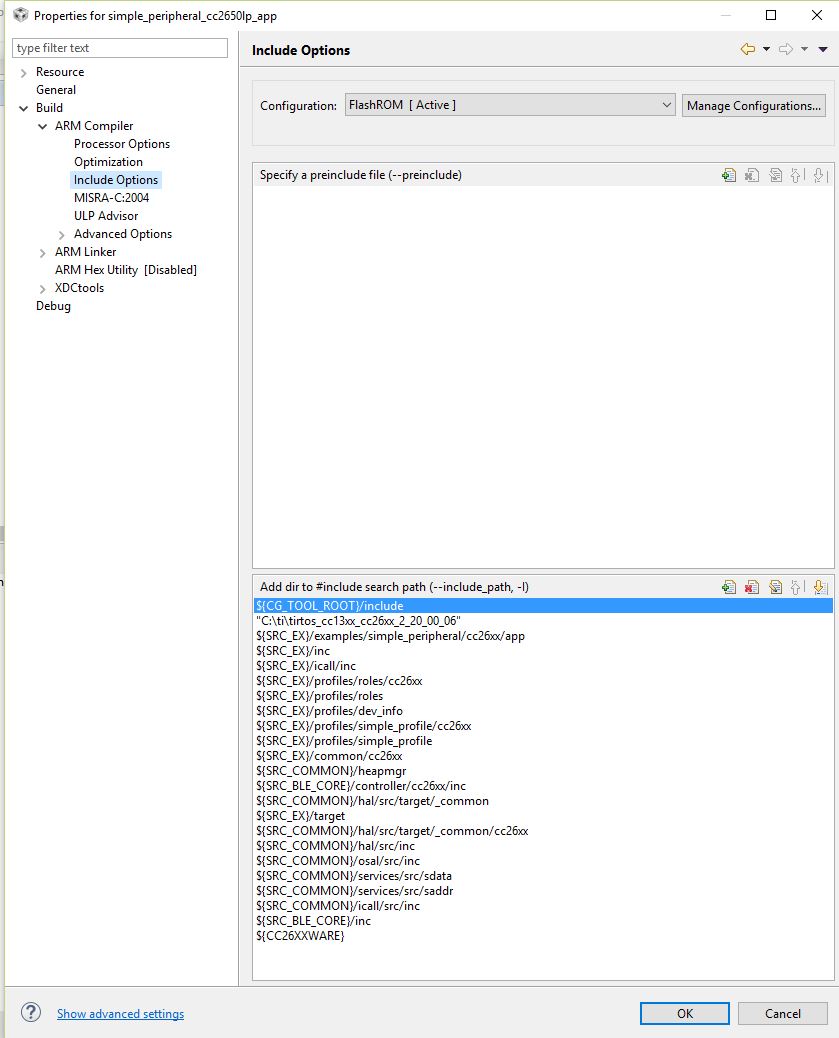839x1038 pixels.
Task: Open the help question mark icon
Action: pyautogui.click(x=30, y=1012)
